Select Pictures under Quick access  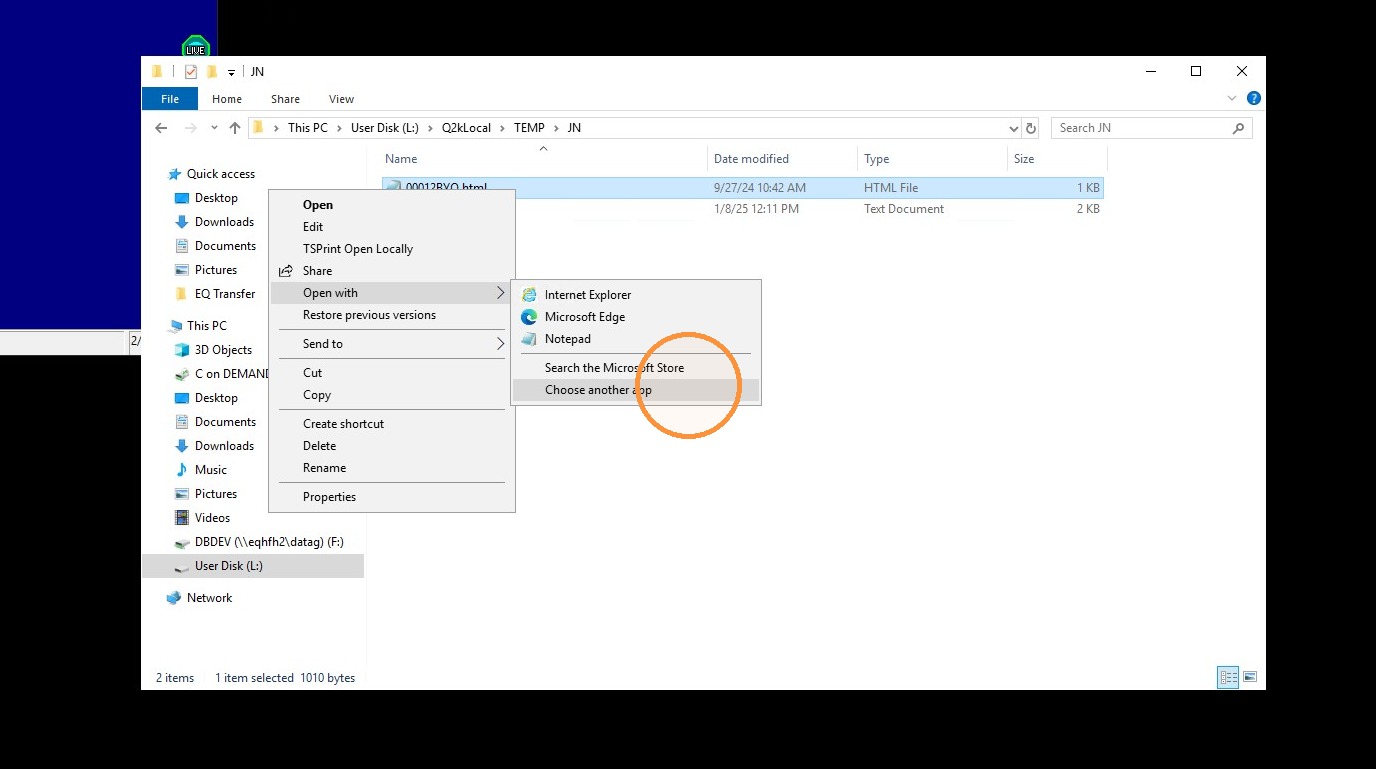click(x=216, y=270)
